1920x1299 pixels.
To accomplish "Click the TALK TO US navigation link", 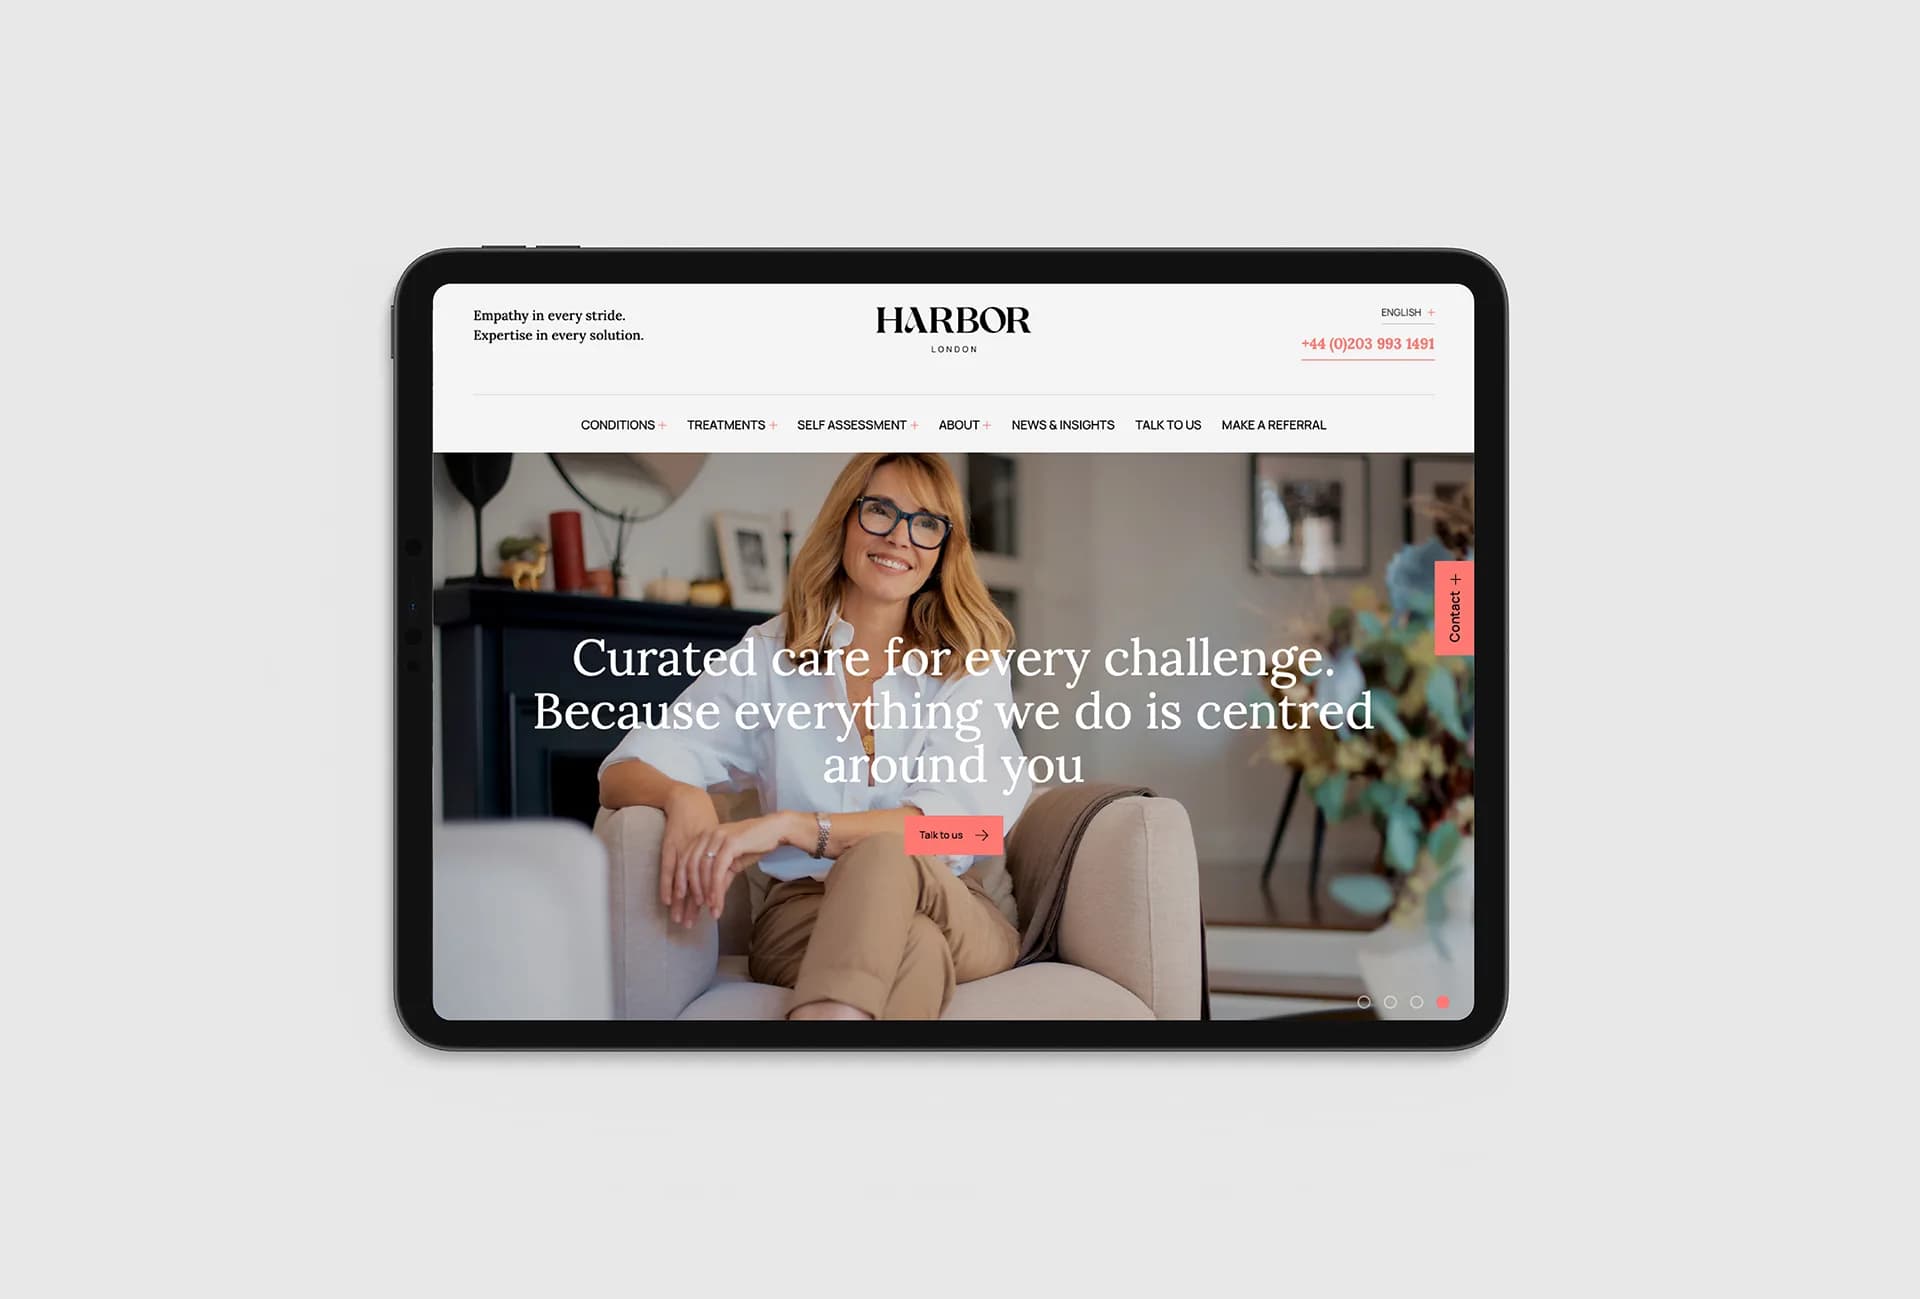I will coord(1168,423).
